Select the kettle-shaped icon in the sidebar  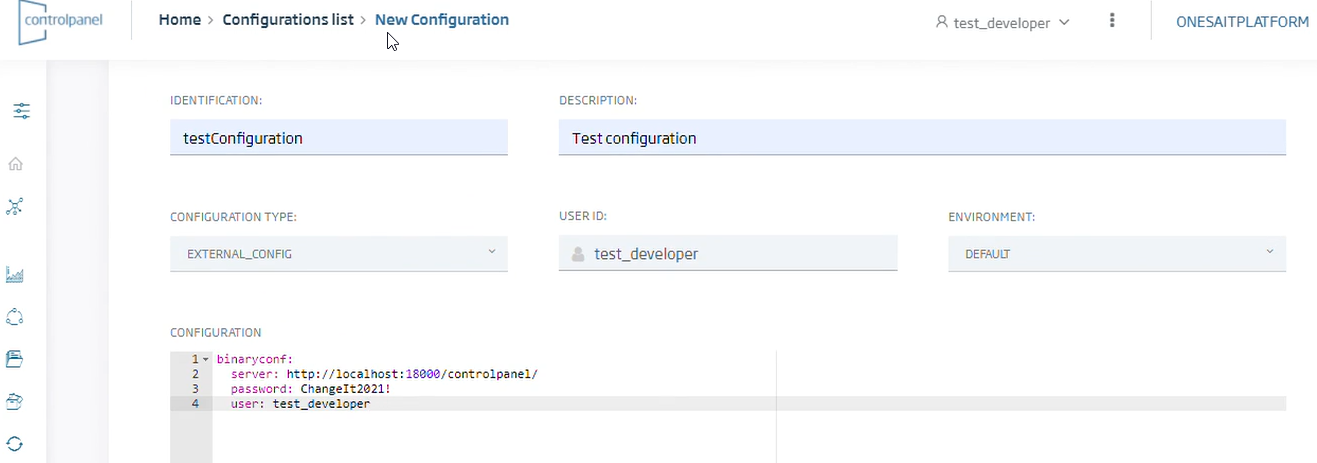tap(15, 401)
